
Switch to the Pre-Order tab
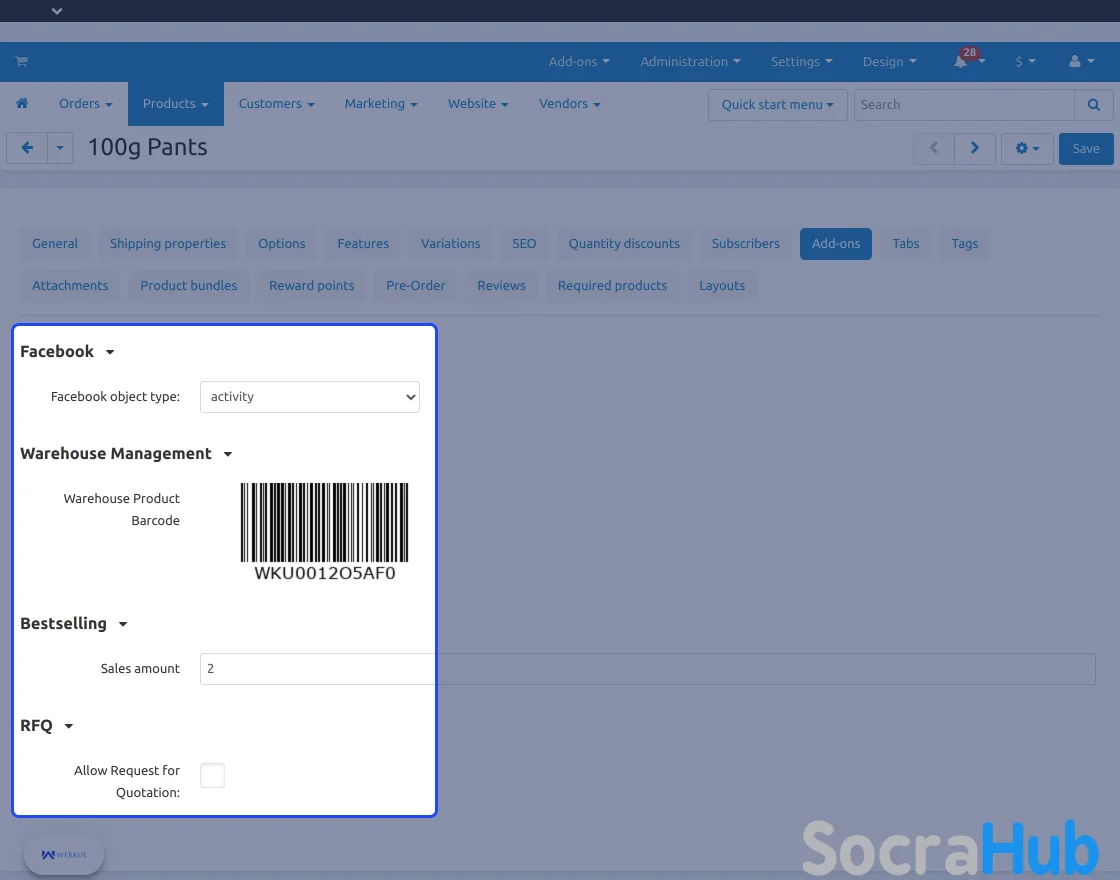pos(415,286)
